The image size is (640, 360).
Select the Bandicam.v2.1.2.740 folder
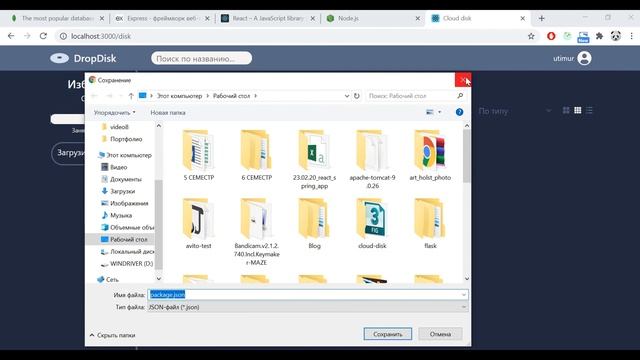[256, 232]
